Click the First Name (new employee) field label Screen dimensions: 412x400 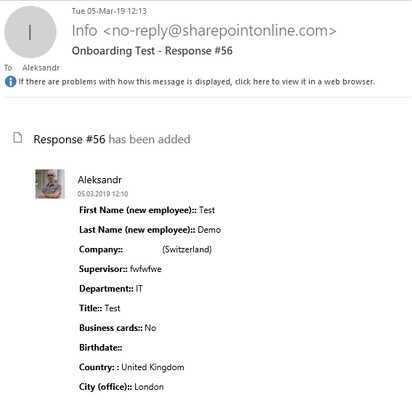(x=138, y=210)
